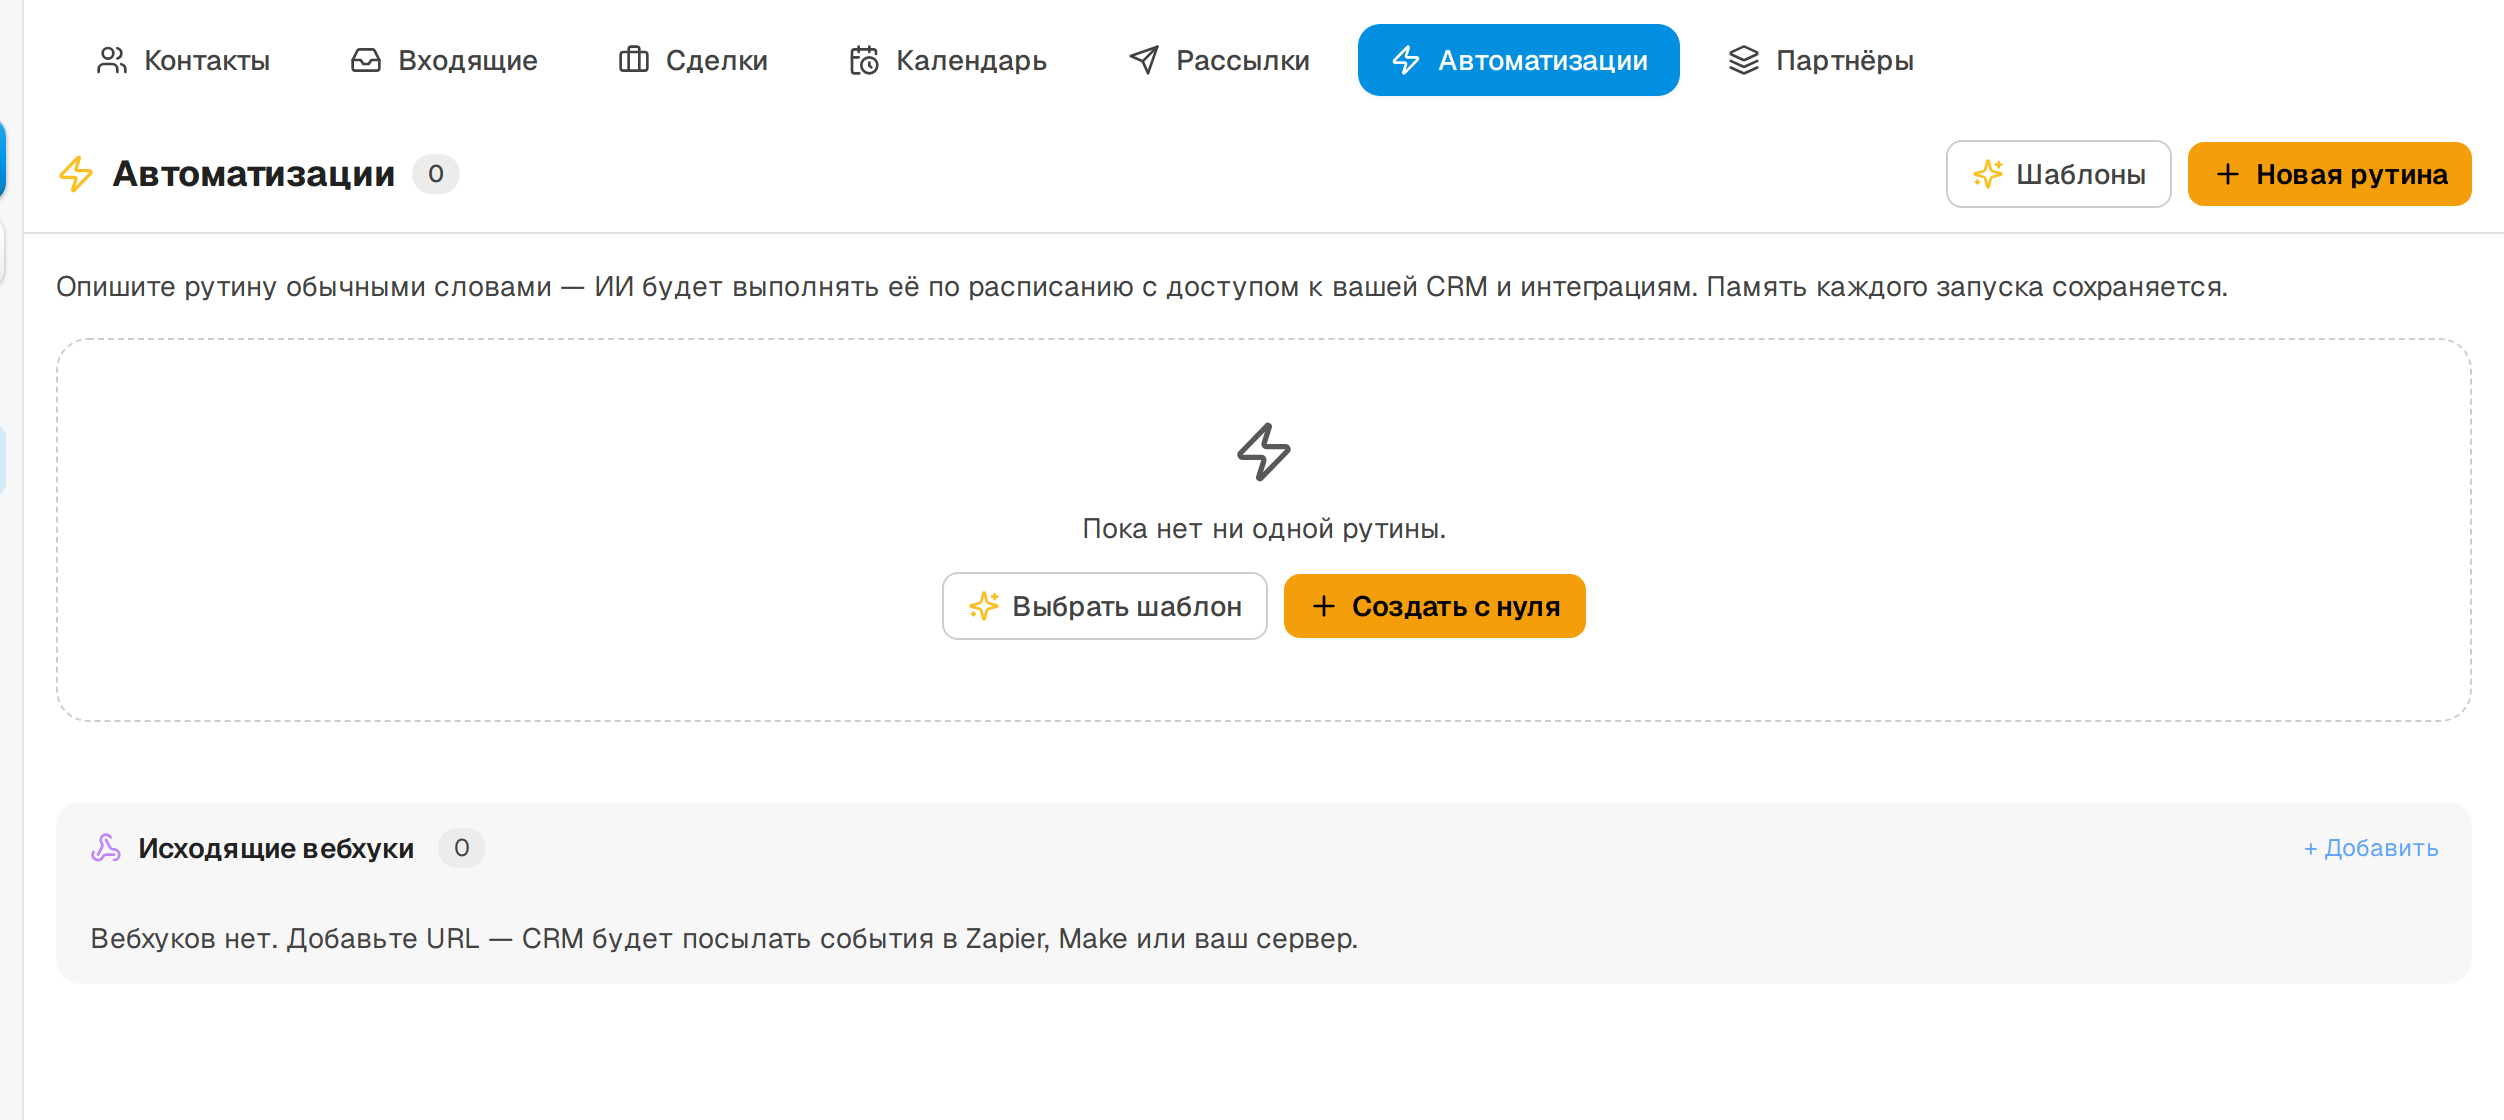This screenshot has height=1120, width=2504.
Task: Open the Рассылки tab
Action: click(1219, 60)
